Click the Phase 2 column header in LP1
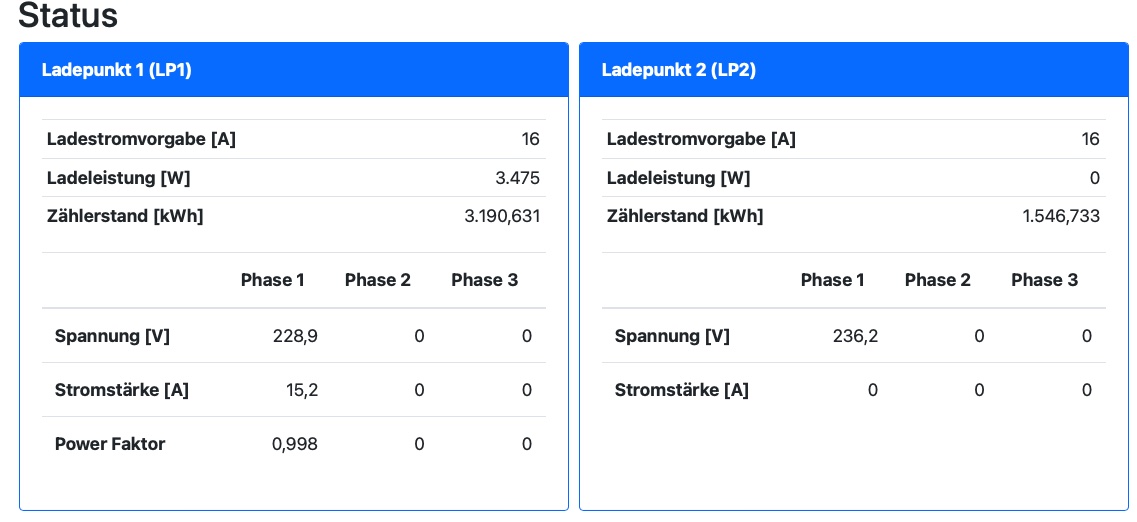1137x522 pixels. pyautogui.click(x=377, y=280)
